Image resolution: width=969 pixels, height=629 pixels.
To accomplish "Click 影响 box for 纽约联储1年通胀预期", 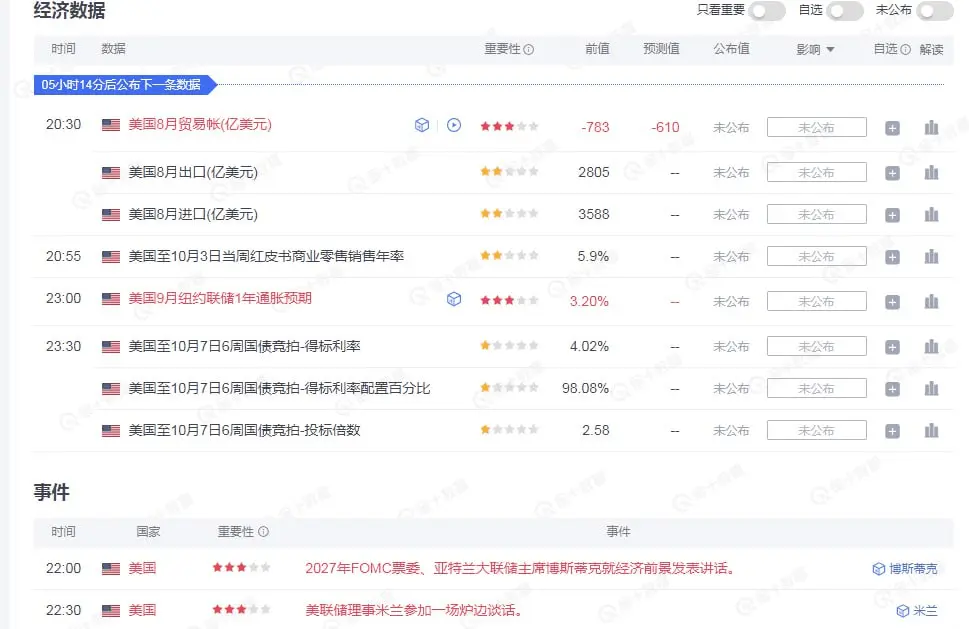I will click(x=816, y=302).
